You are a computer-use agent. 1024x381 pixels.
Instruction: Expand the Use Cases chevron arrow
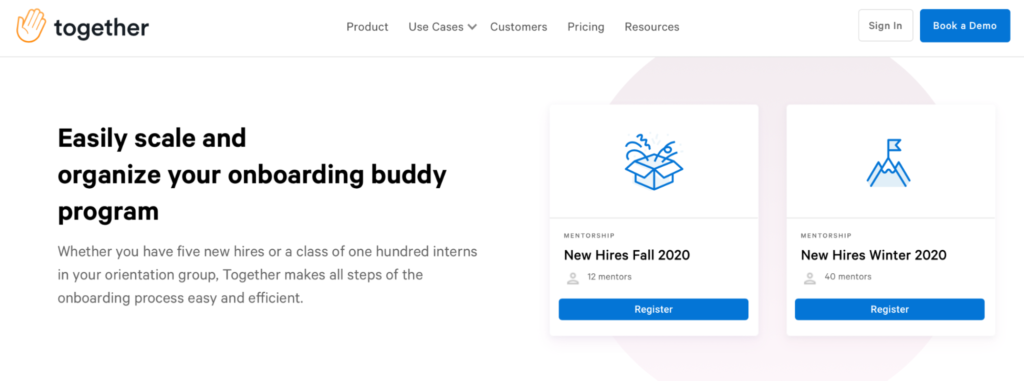tap(472, 27)
